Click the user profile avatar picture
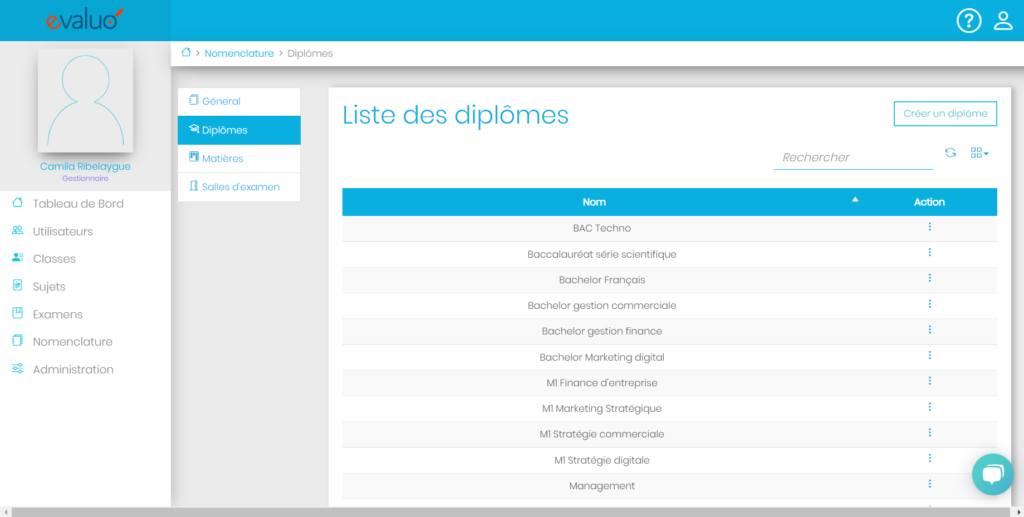This screenshot has width=1024, height=517. tap(85, 101)
